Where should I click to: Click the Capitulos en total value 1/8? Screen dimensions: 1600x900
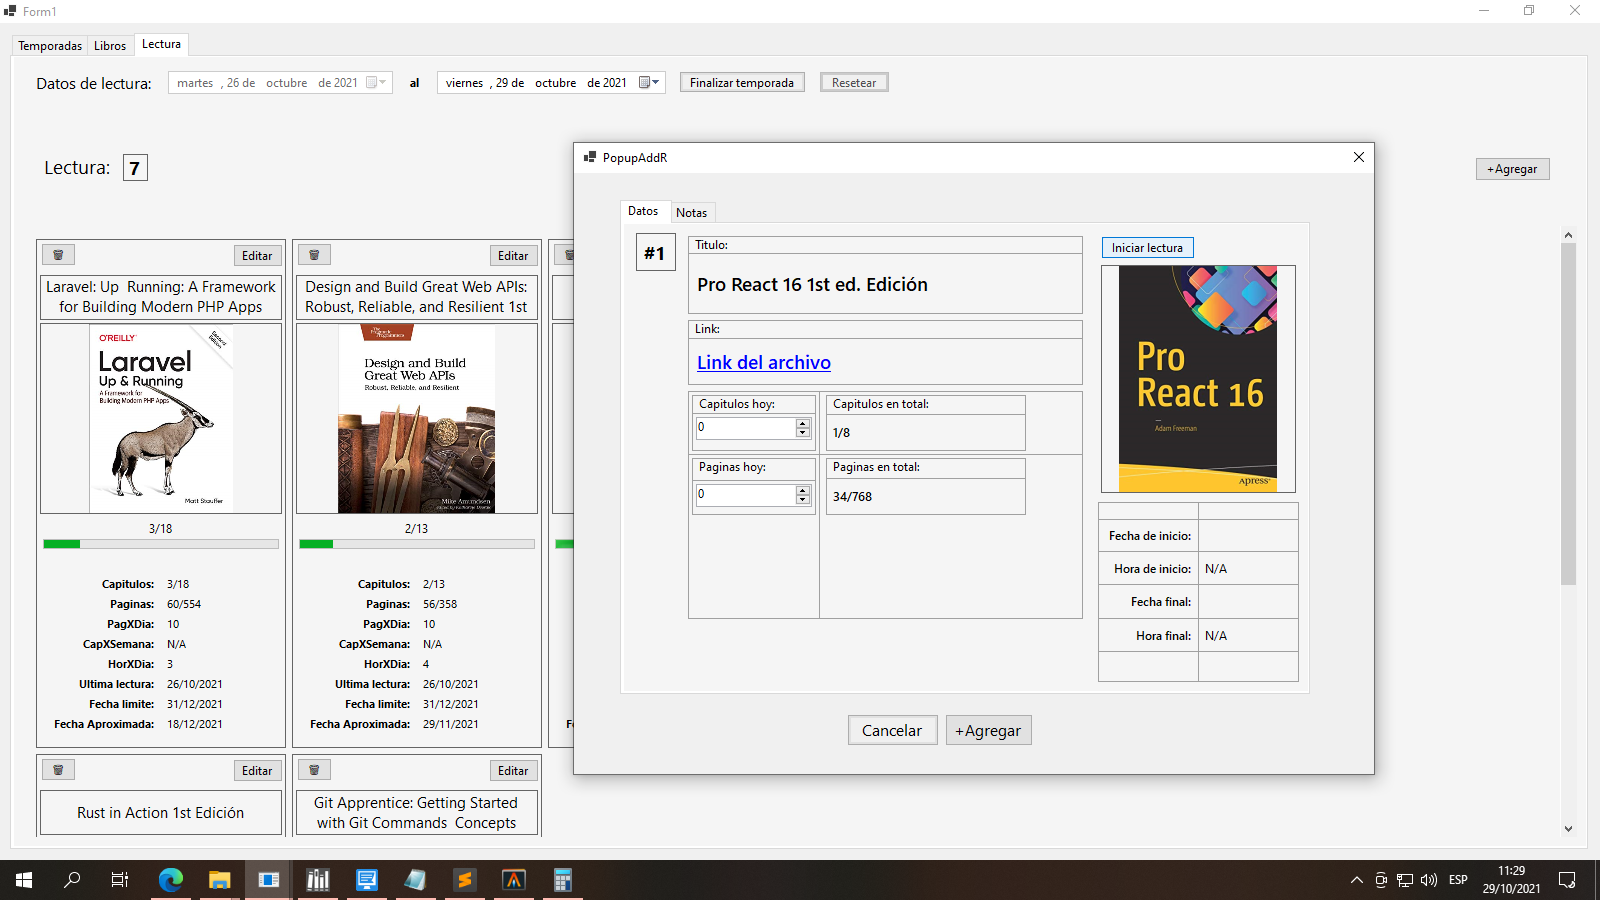[841, 433]
